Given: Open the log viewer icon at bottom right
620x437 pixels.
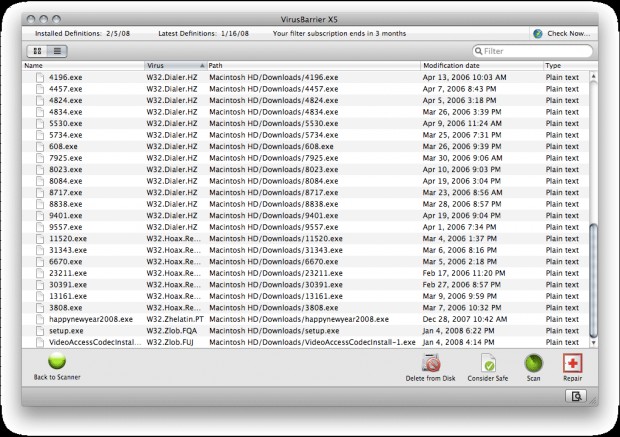Looking at the screenshot, I should (x=576, y=396).
